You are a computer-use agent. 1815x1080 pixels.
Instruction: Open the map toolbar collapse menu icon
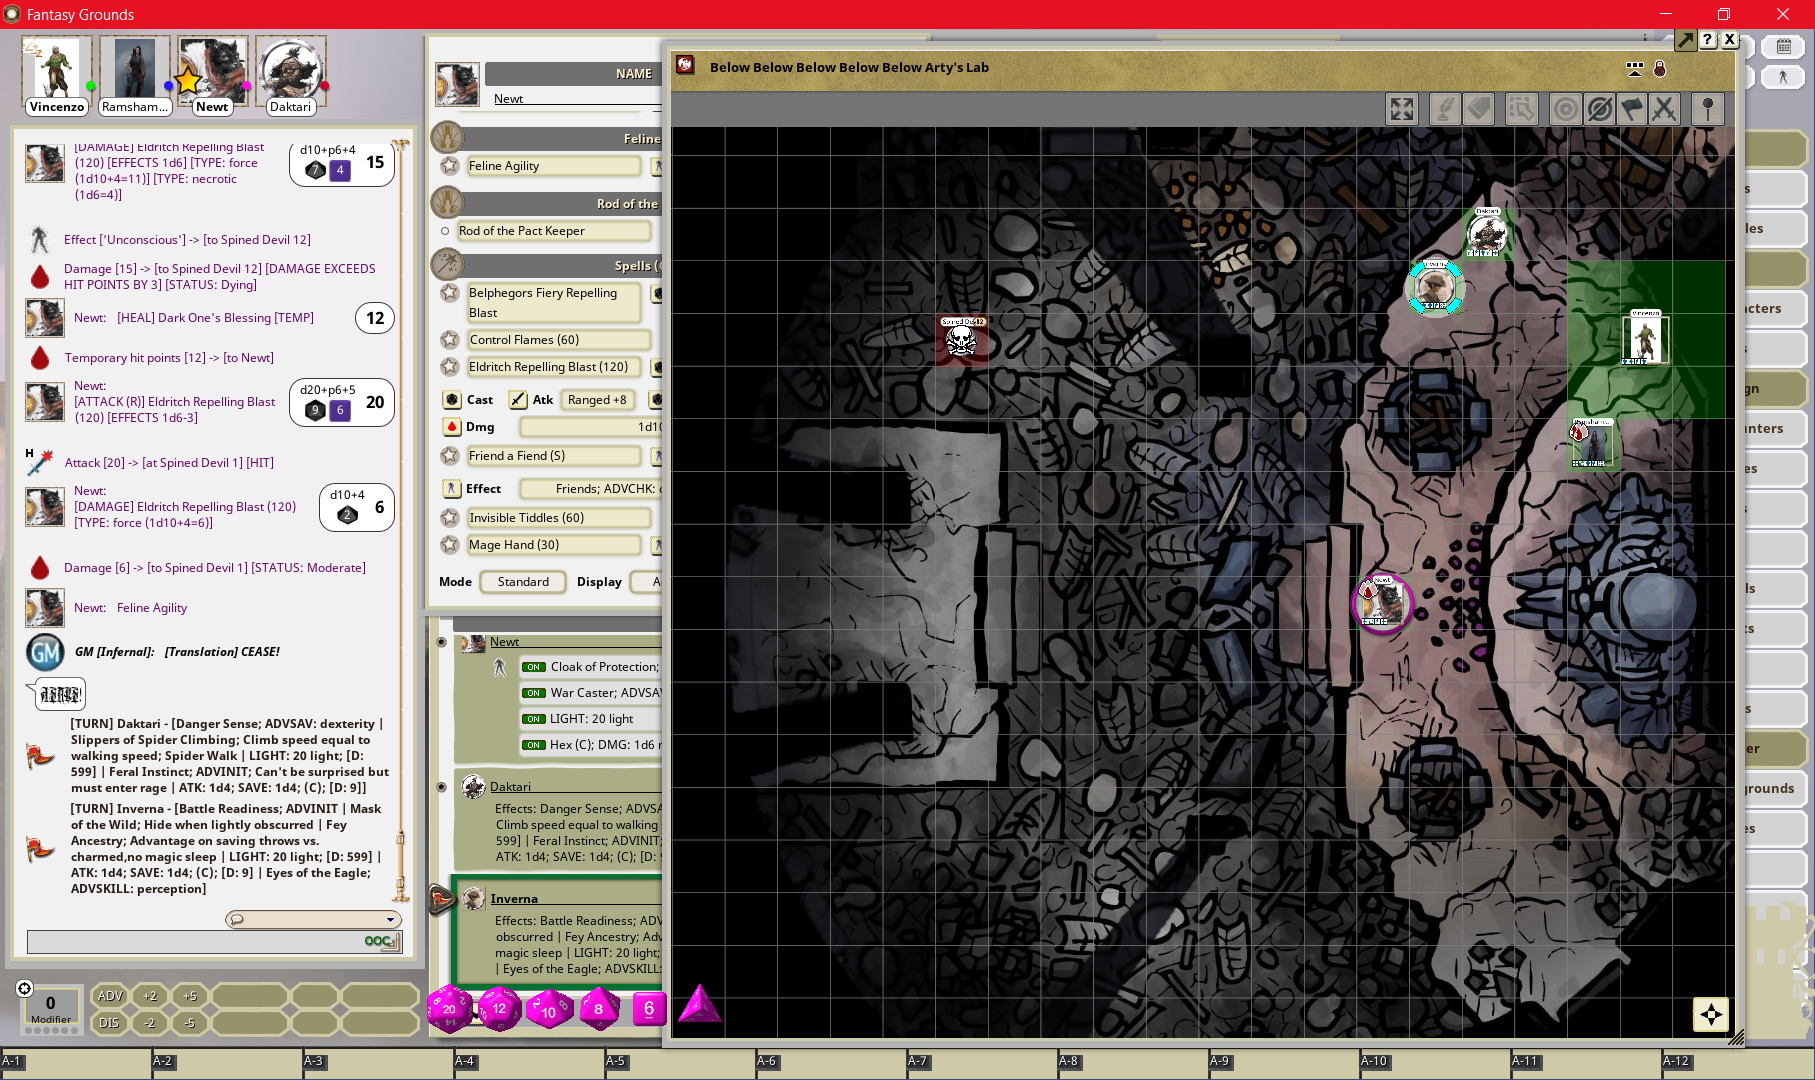[1635, 68]
